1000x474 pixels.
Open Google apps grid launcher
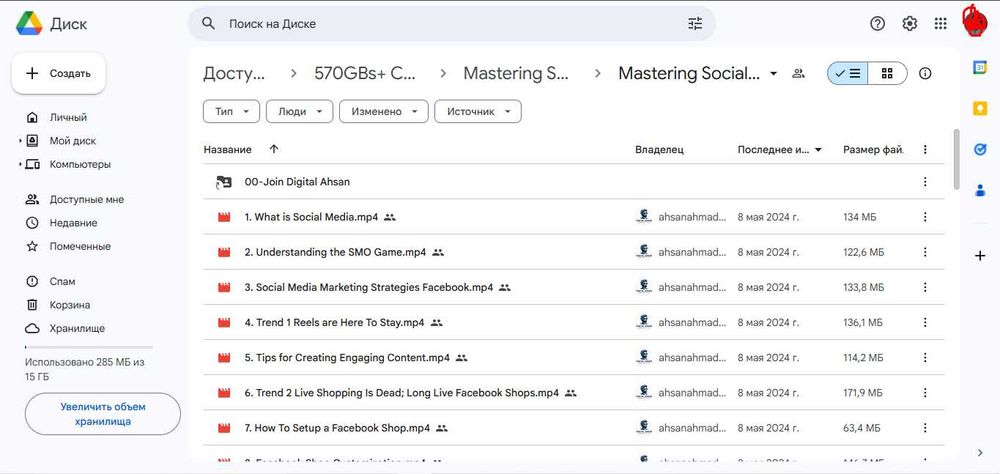point(940,24)
